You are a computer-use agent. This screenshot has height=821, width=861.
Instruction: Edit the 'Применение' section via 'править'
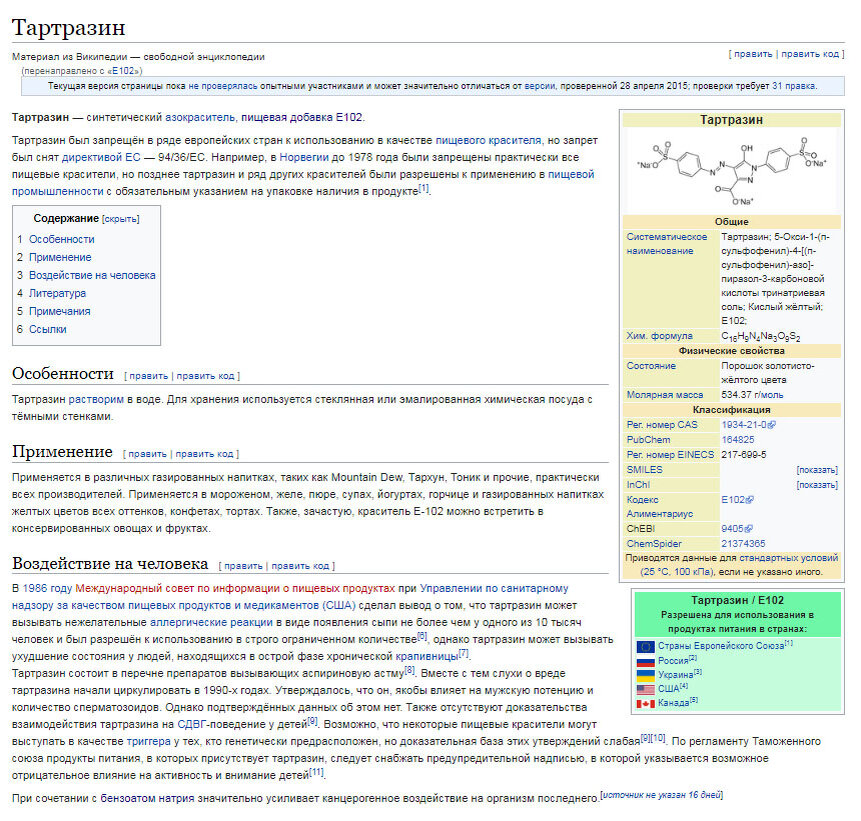point(147,454)
